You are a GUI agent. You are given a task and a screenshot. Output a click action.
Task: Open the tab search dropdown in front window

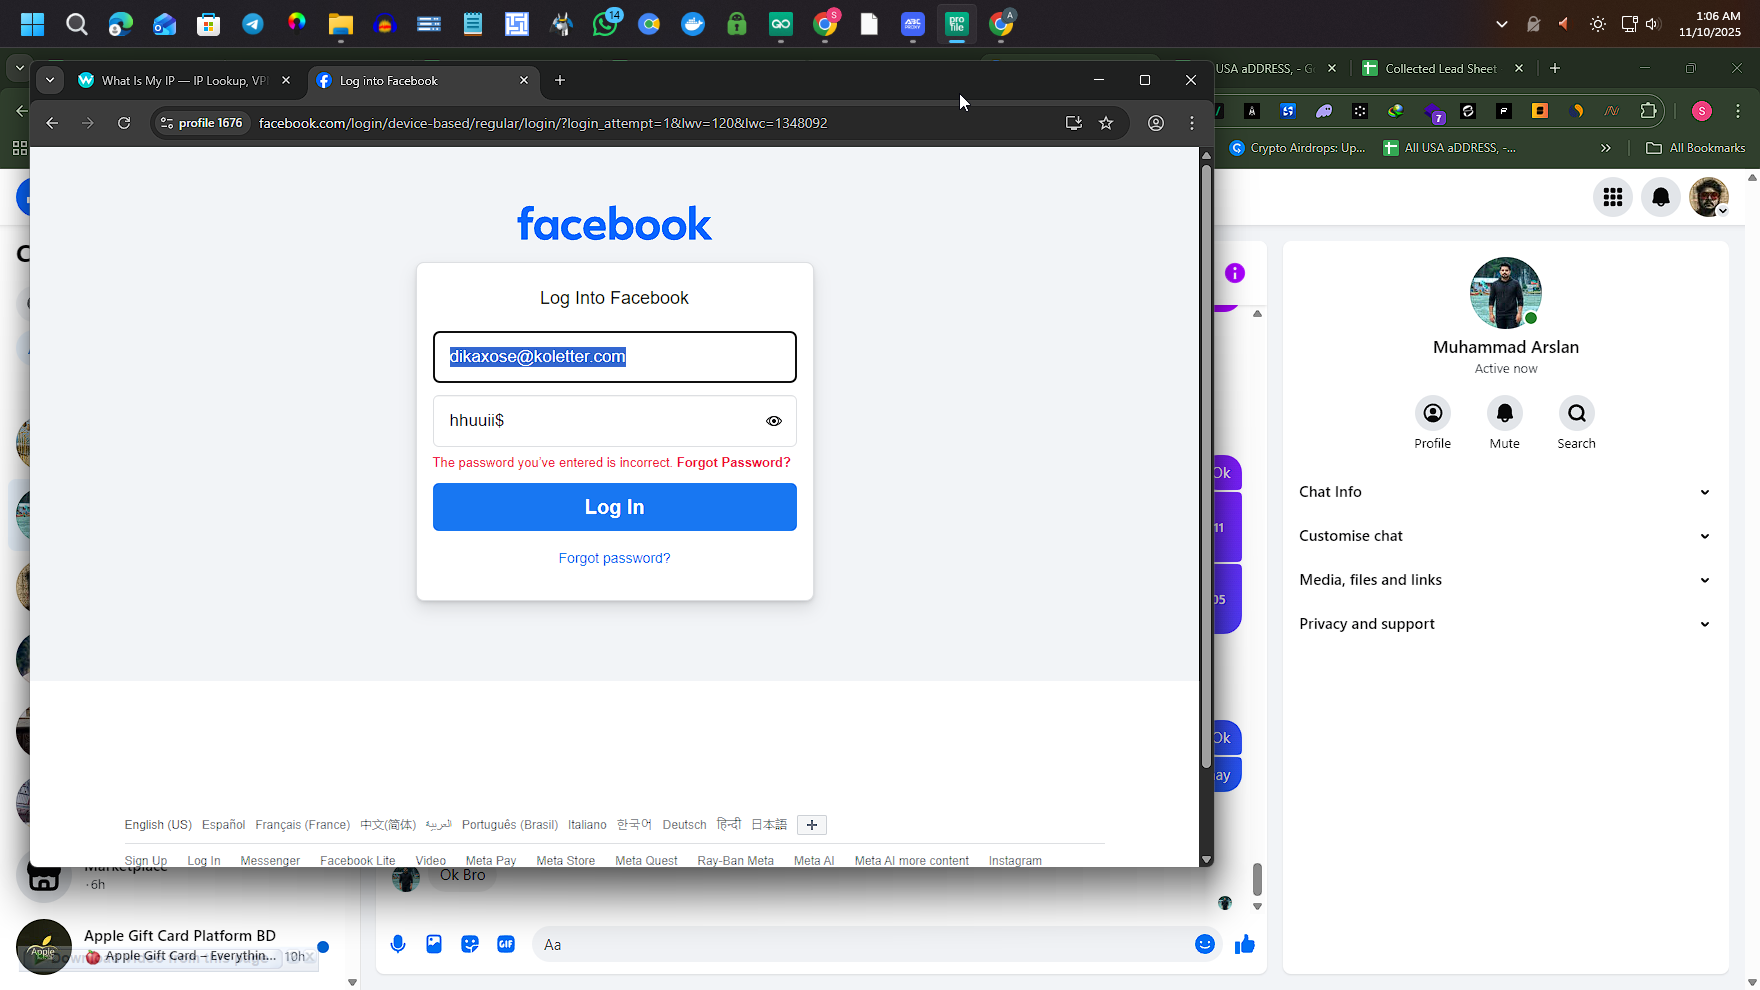coord(50,80)
